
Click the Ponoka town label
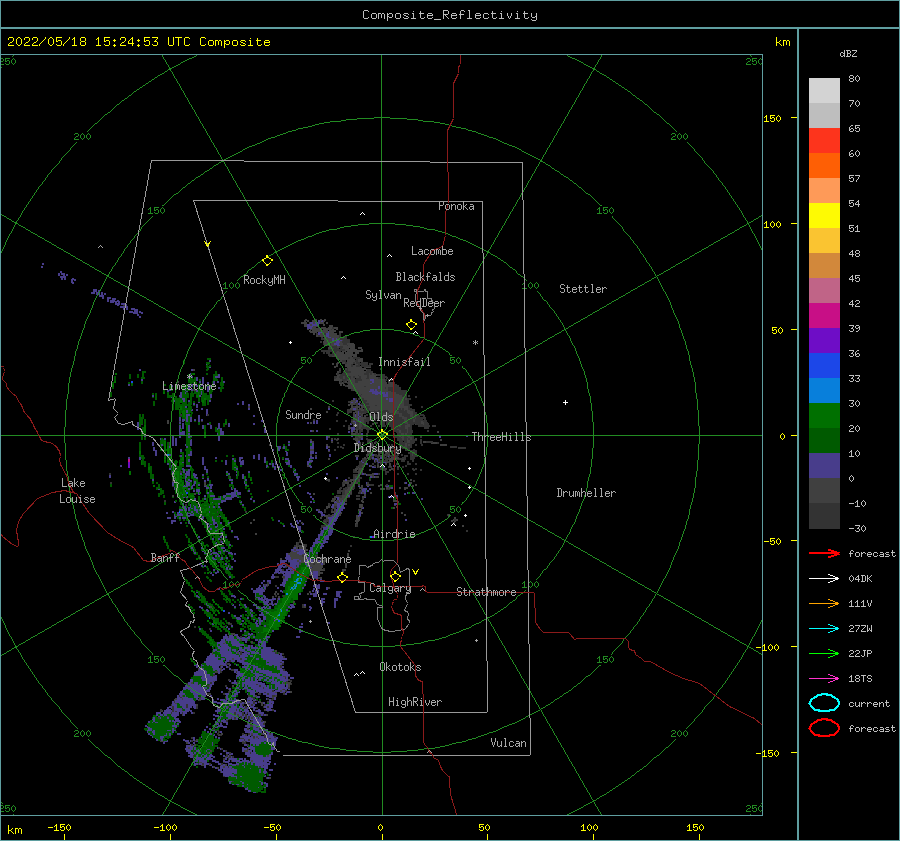pyautogui.click(x=456, y=207)
